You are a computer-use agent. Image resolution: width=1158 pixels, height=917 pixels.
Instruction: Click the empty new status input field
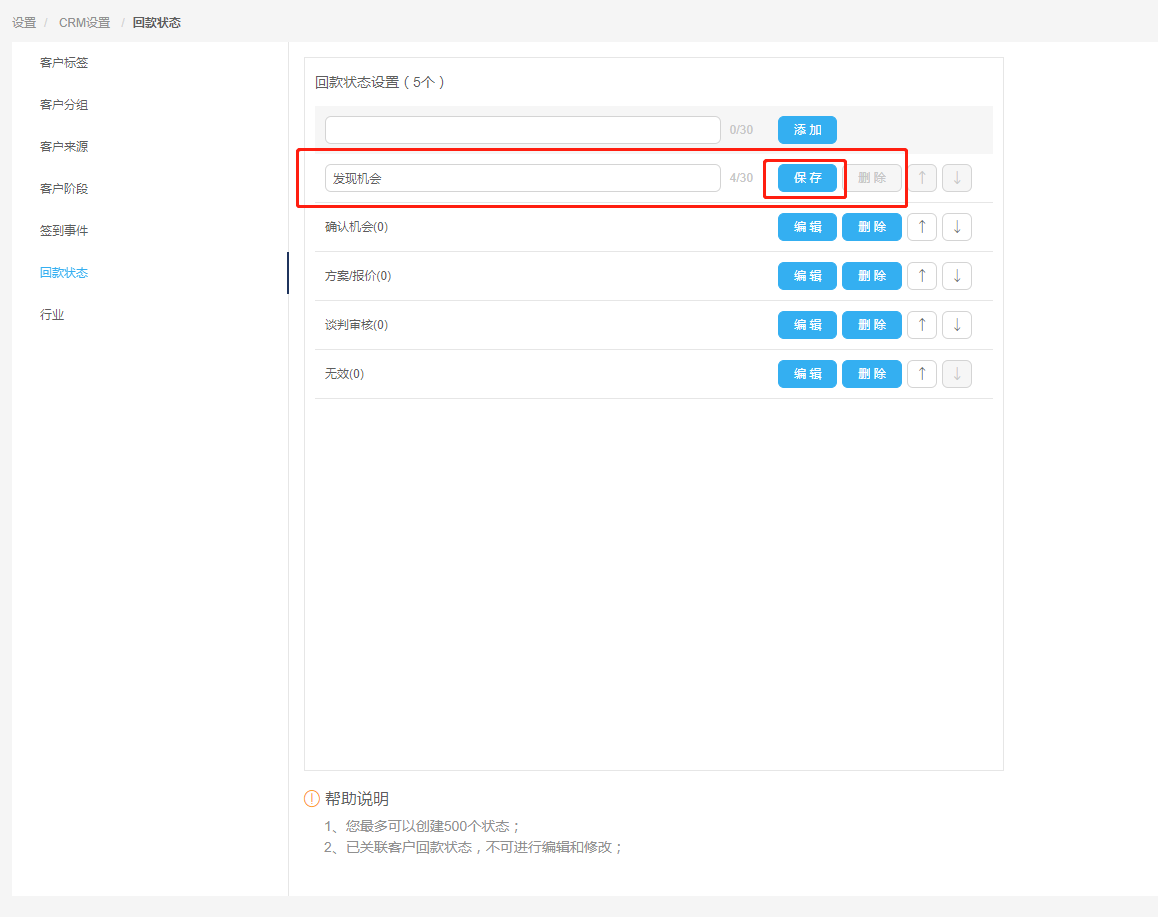pos(522,130)
